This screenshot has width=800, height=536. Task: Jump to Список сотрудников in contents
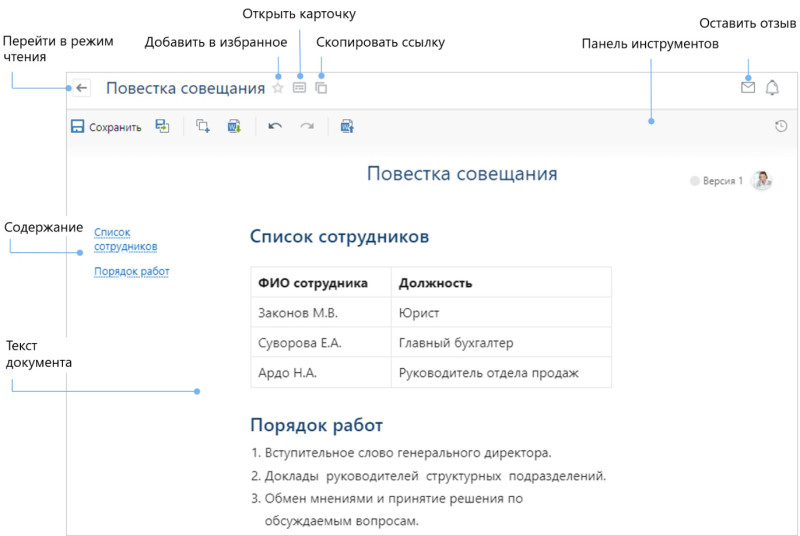point(126,239)
